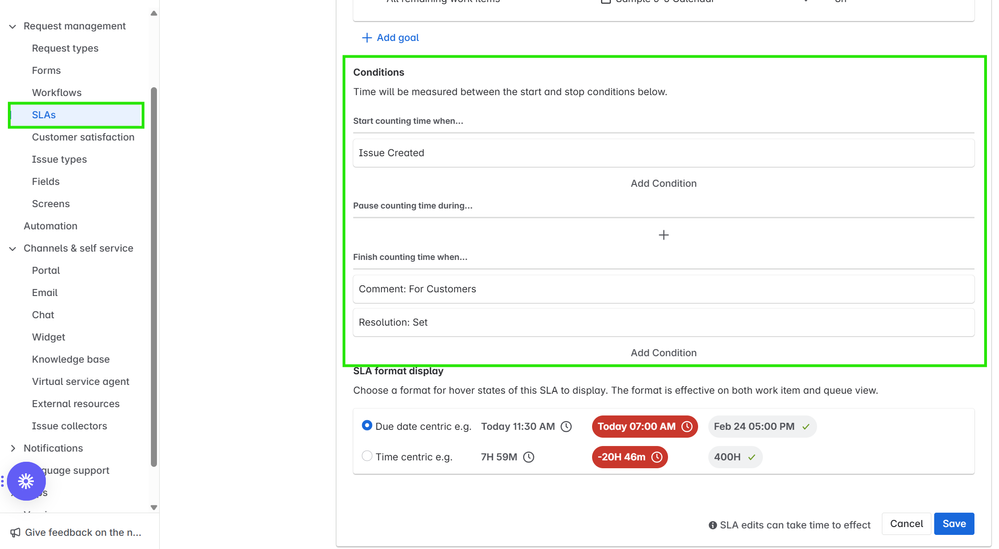Open Chat channel settings

(43, 315)
